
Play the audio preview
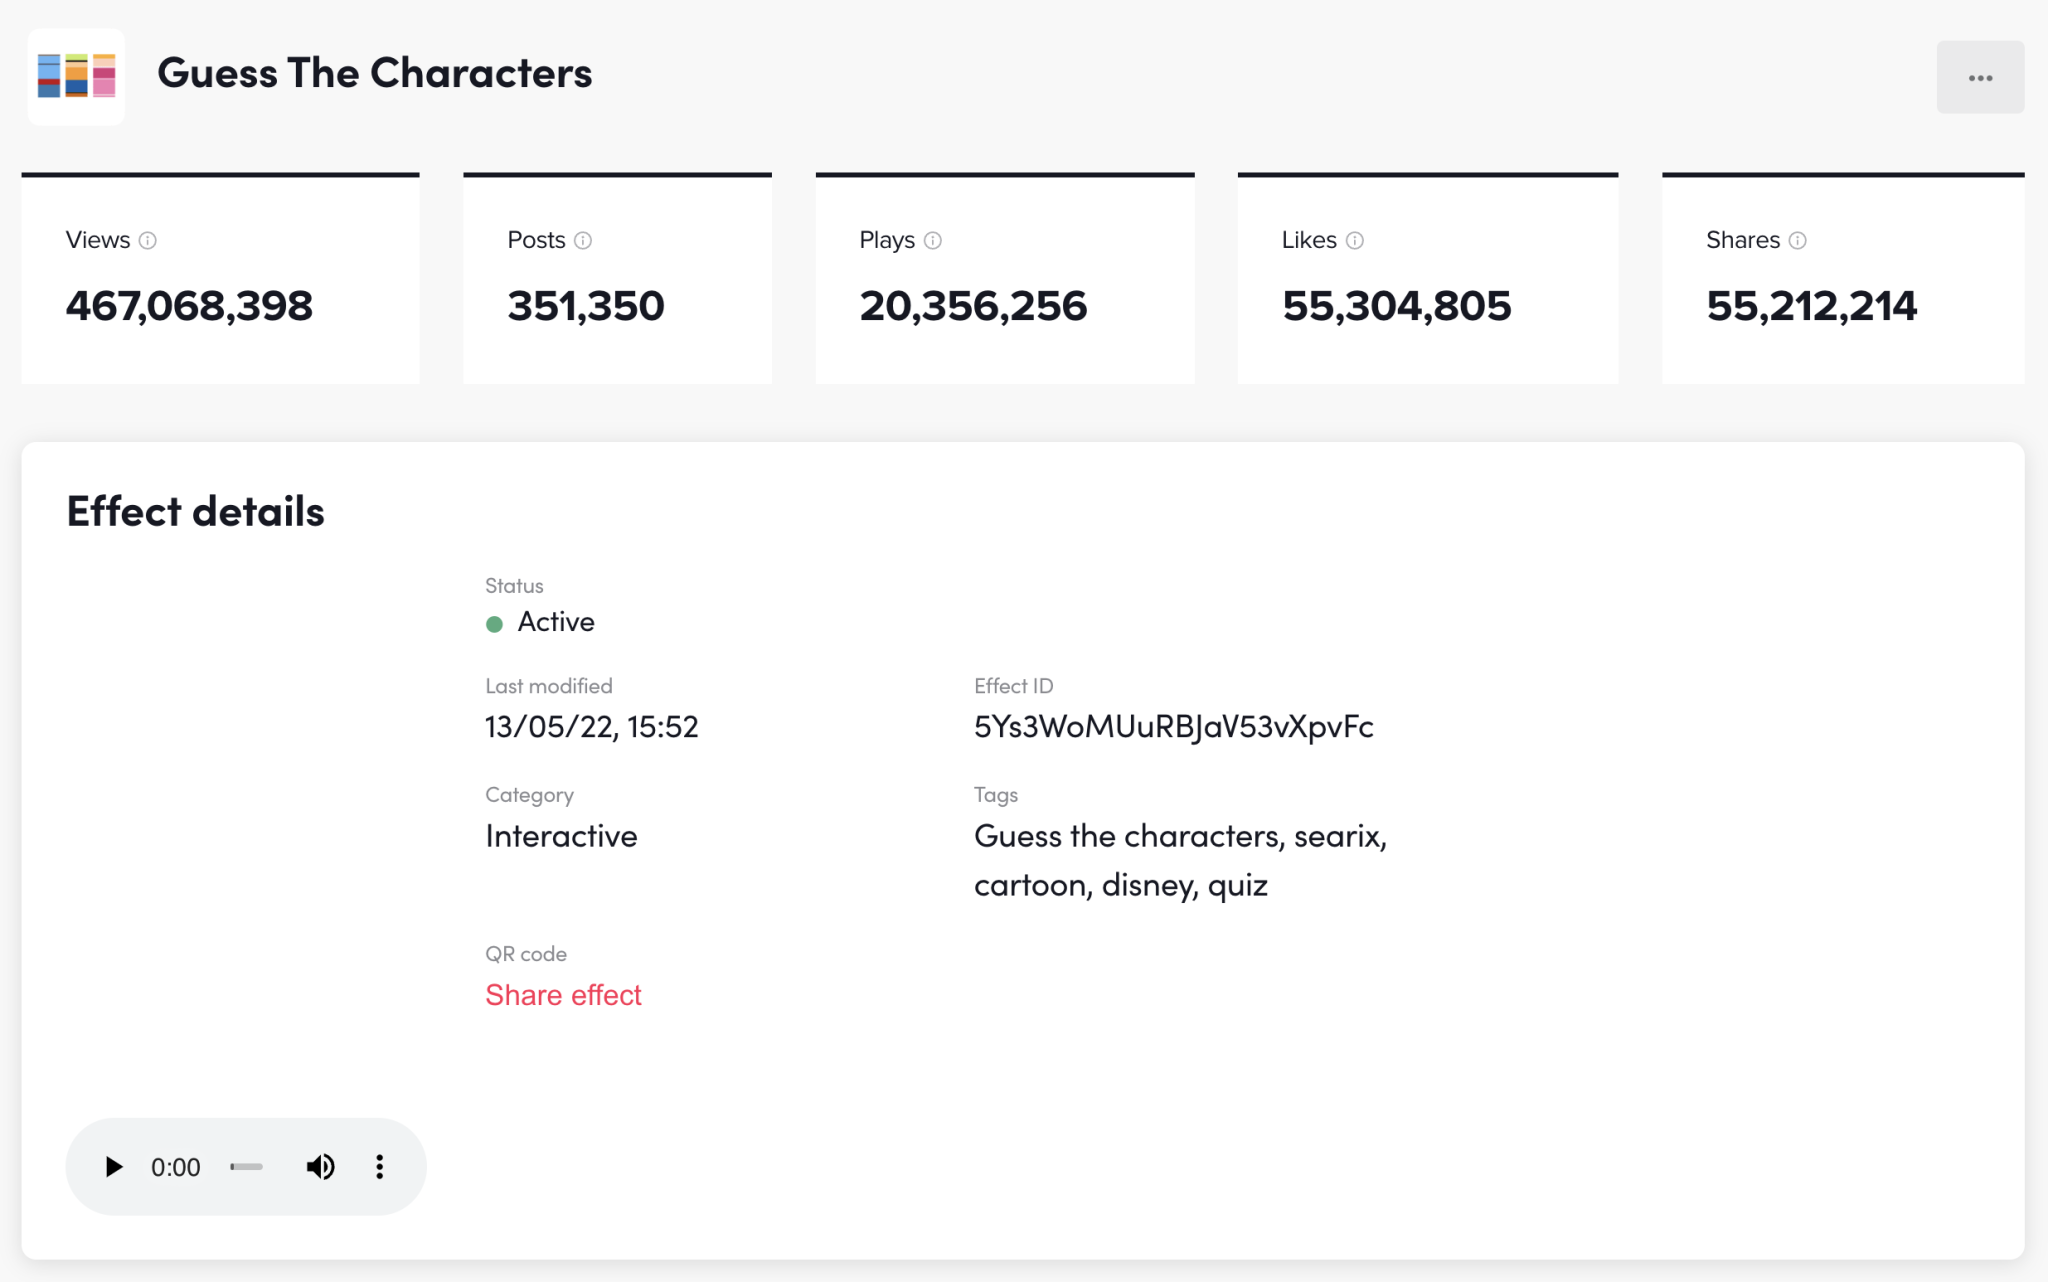tap(112, 1166)
